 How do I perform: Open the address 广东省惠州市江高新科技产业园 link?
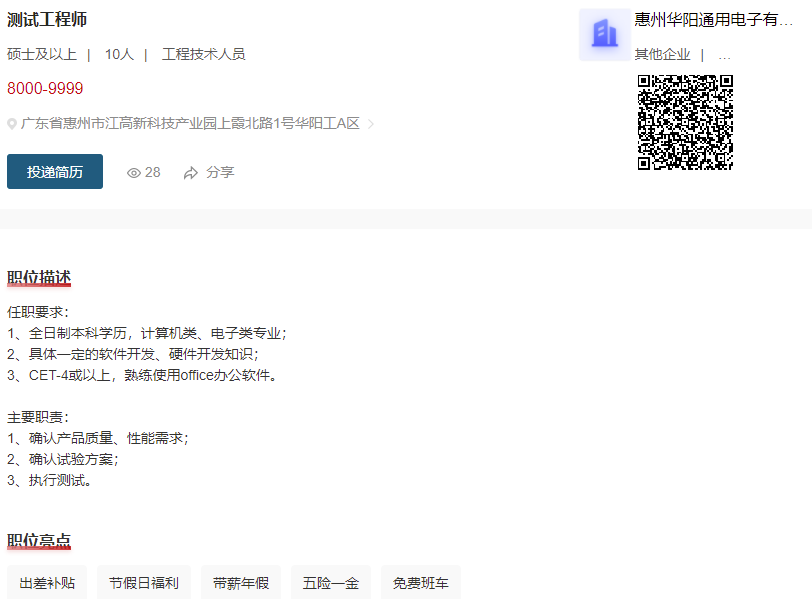tap(190, 123)
